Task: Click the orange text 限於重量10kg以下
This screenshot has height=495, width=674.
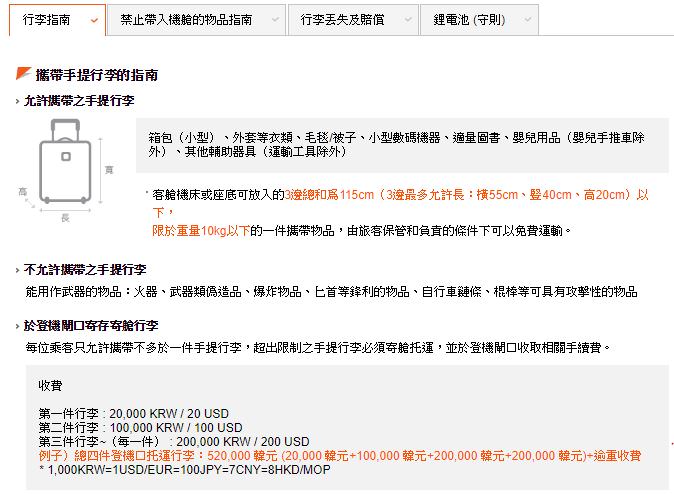Action: pos(201,231)
